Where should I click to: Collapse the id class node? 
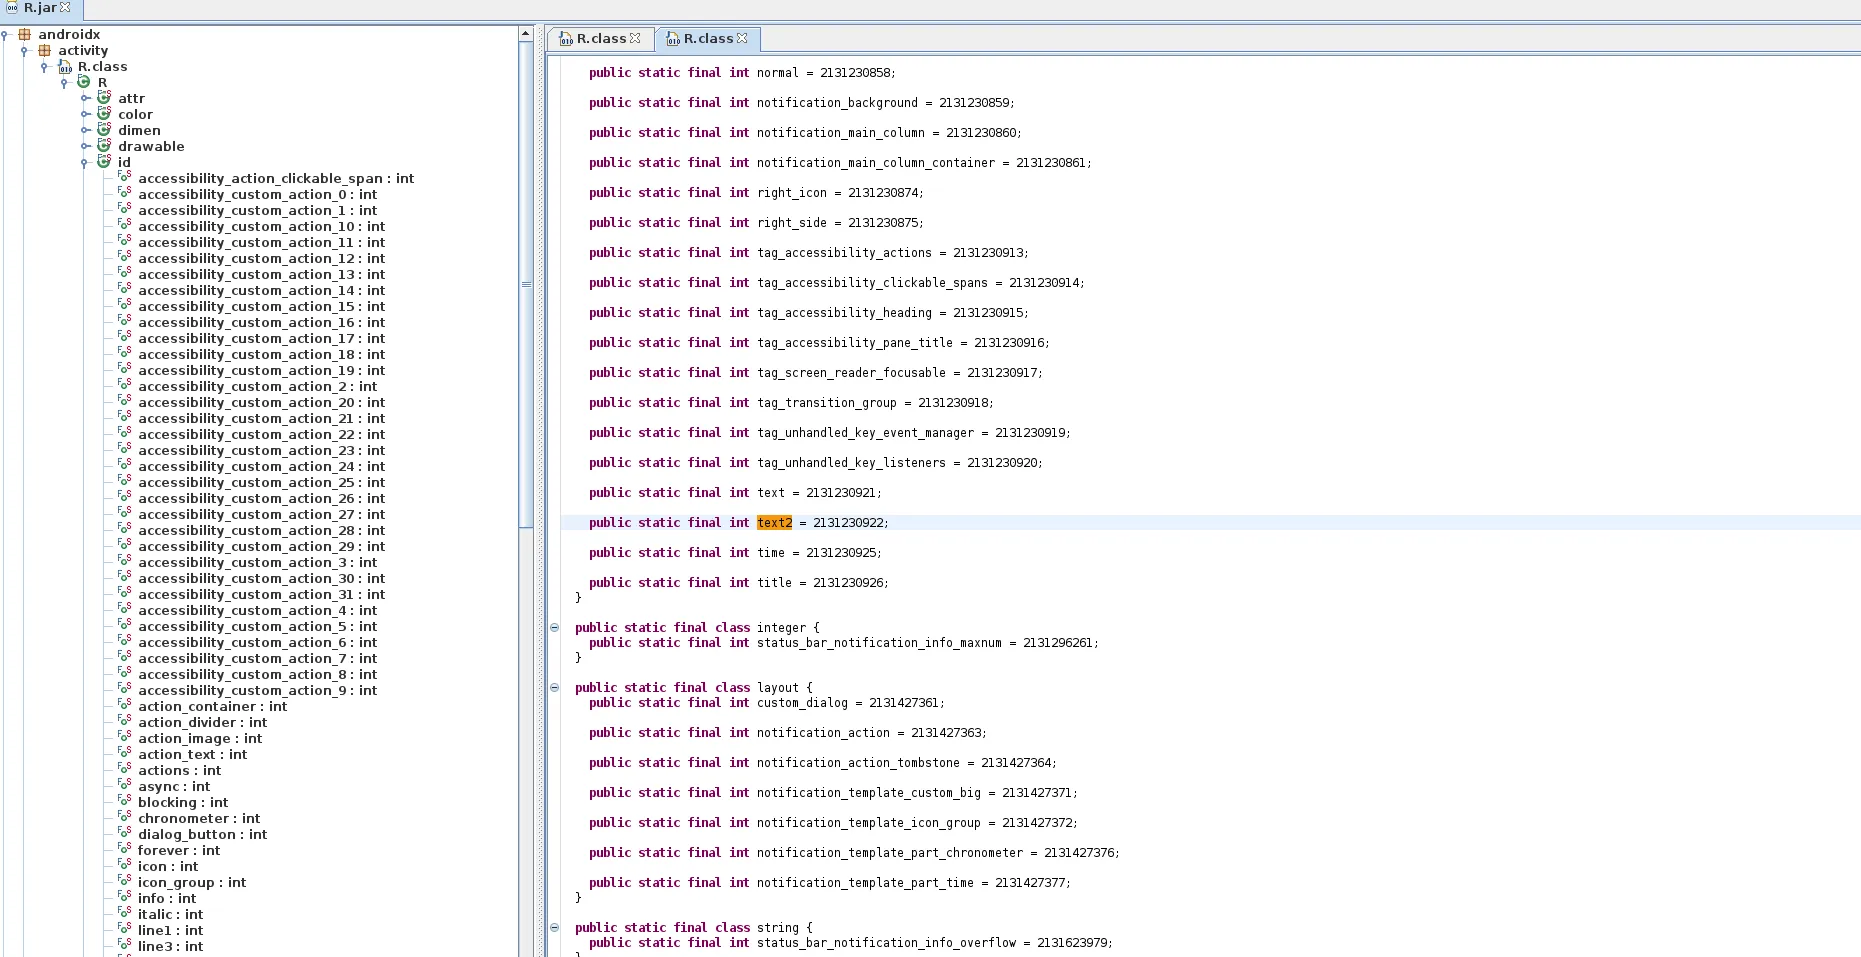[x=84, y=163]
